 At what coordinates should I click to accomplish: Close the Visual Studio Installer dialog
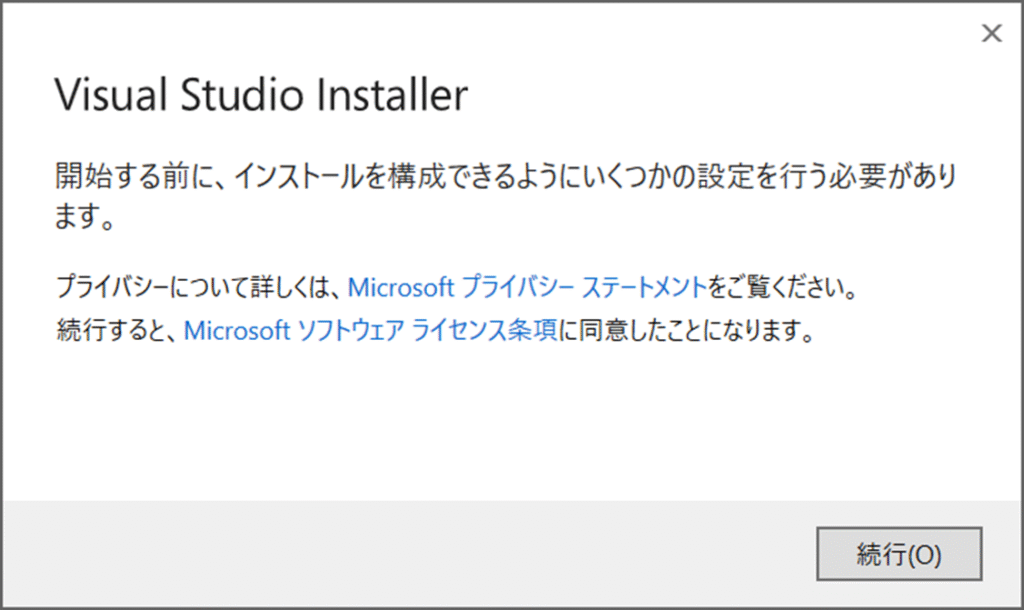(x=991, y=33)
